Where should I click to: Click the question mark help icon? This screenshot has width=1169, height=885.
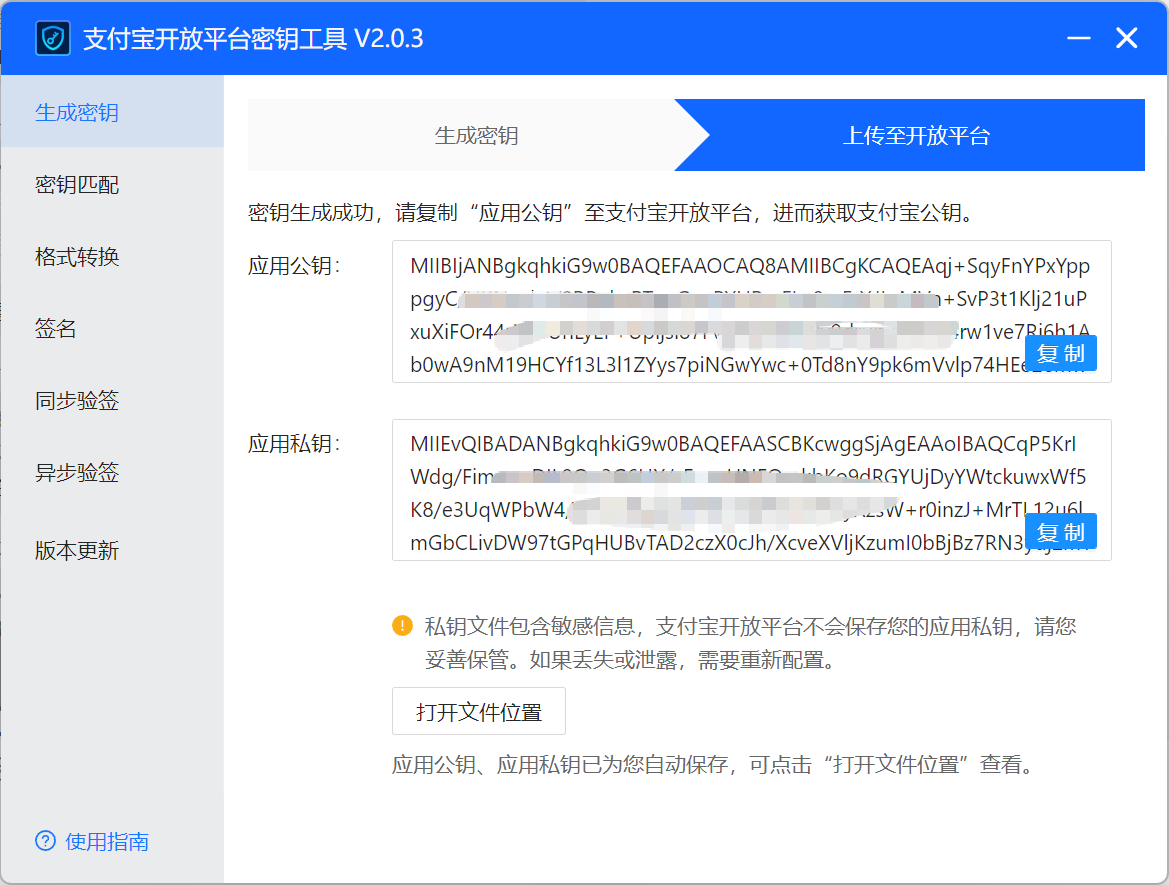[x=45, y=841]
